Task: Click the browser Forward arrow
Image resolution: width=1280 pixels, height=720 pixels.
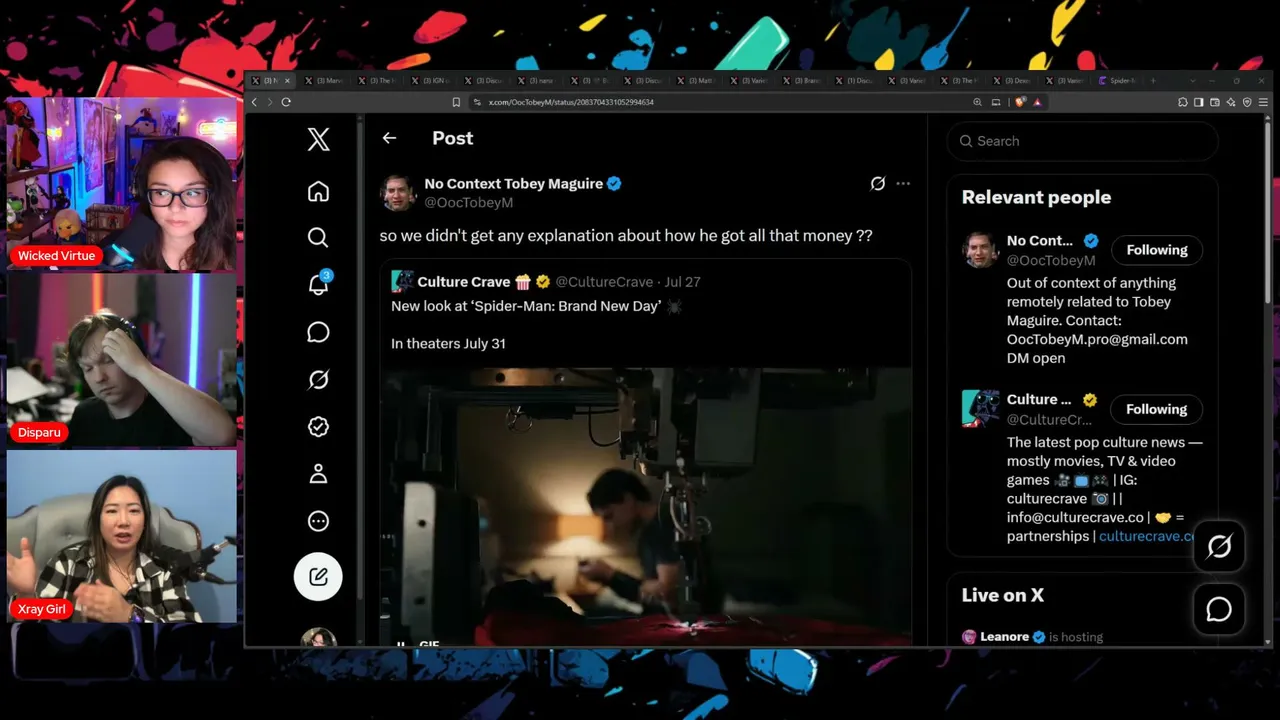Action: point(269,102)
